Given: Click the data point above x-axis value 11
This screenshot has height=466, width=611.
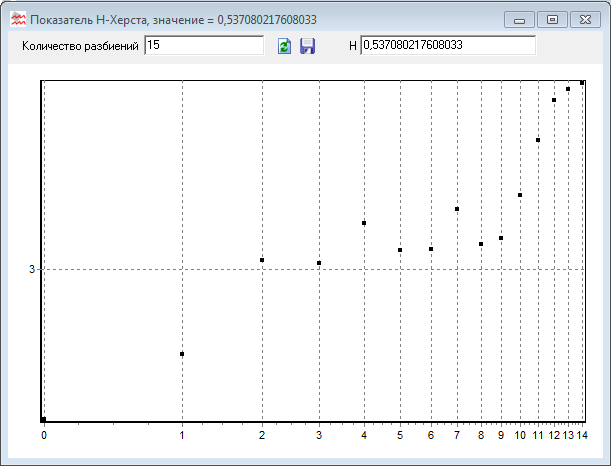Looking at the screenshot, I should click(538, 140).
